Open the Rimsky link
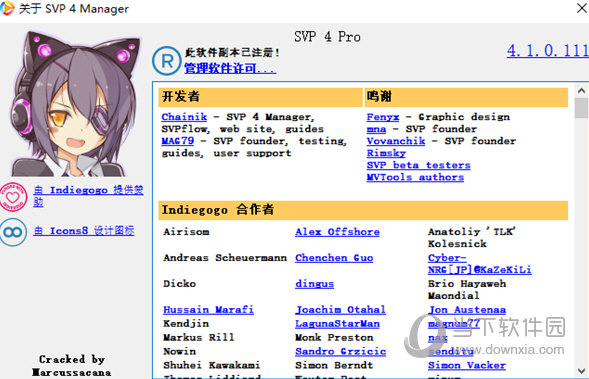The height and width of the screenshot is (379, 589). coord(386,153)
